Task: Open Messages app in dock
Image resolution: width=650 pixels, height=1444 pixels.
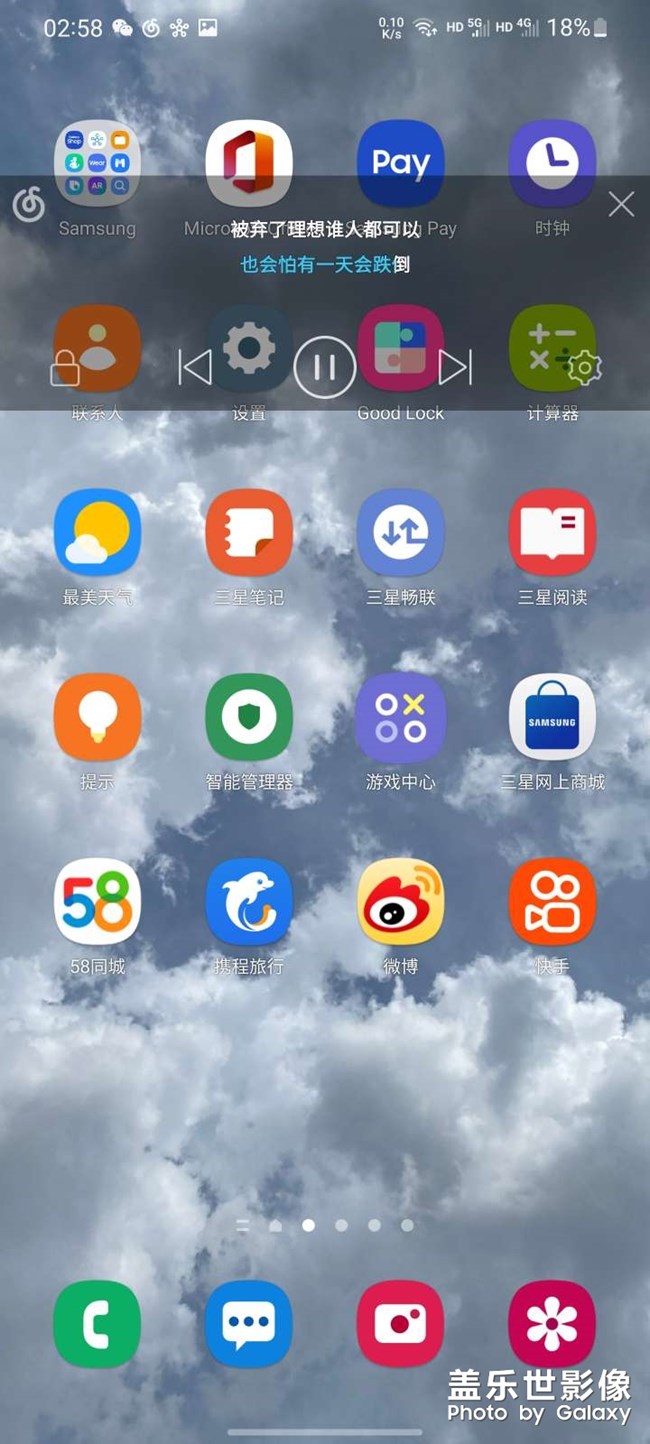Action: 249,1324
